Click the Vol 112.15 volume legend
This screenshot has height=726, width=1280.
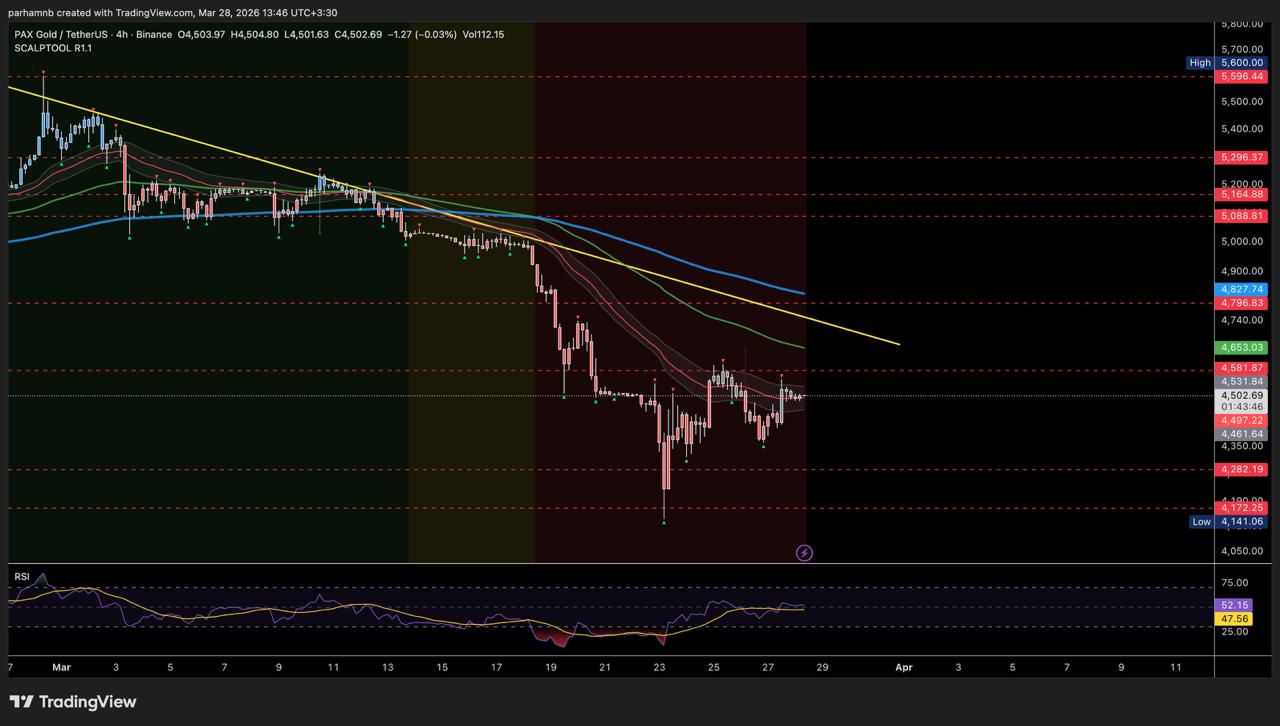[x=483, y=34]
